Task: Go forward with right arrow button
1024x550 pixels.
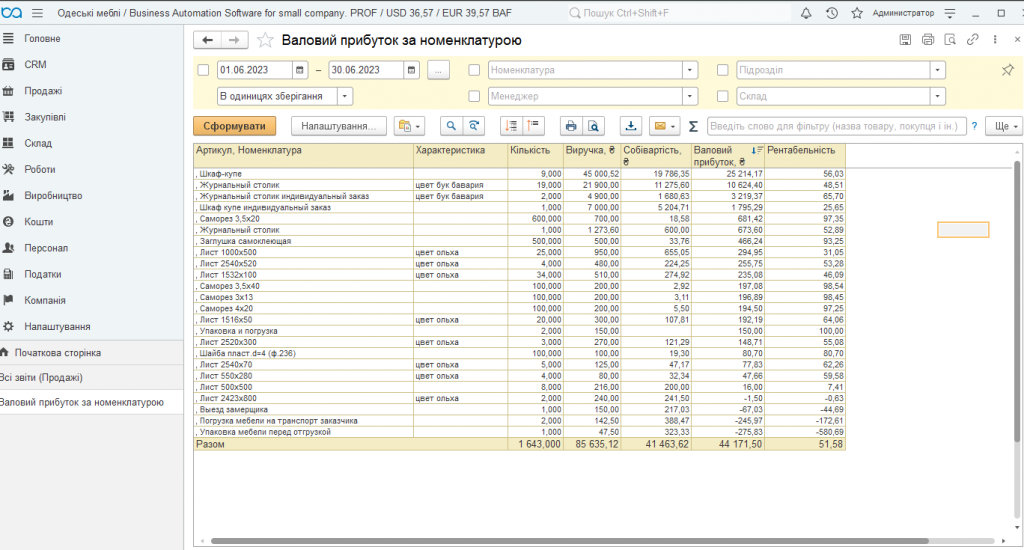Action: 234,40
